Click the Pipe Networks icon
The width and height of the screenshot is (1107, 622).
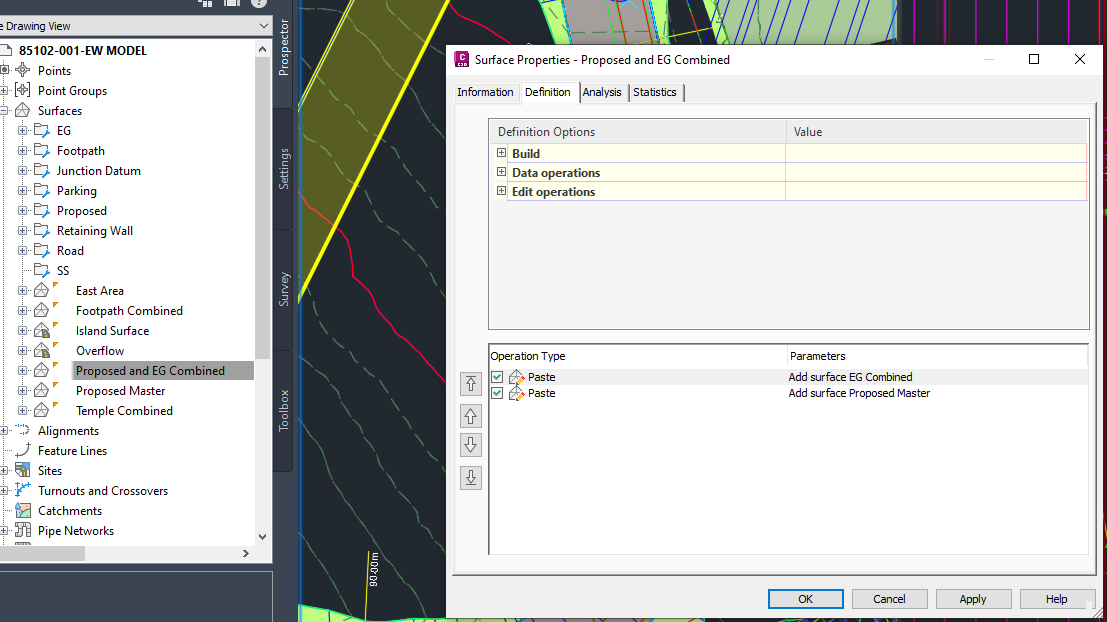point(22,530)
